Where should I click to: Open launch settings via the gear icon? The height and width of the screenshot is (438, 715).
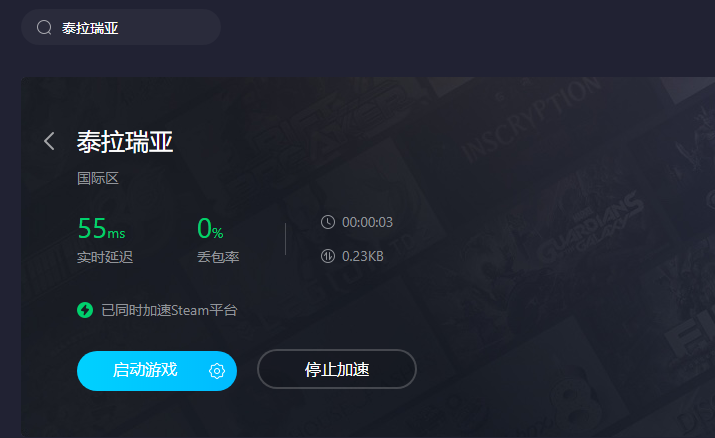coord(217,371)
